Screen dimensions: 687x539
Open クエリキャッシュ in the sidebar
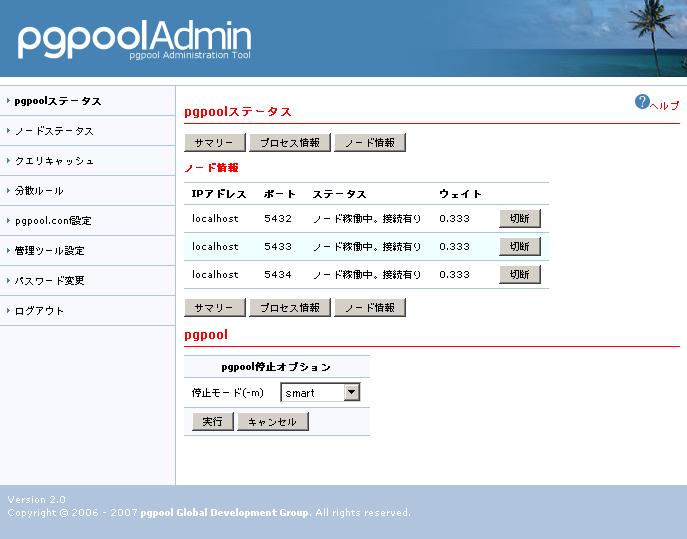(x=54, y=161)
